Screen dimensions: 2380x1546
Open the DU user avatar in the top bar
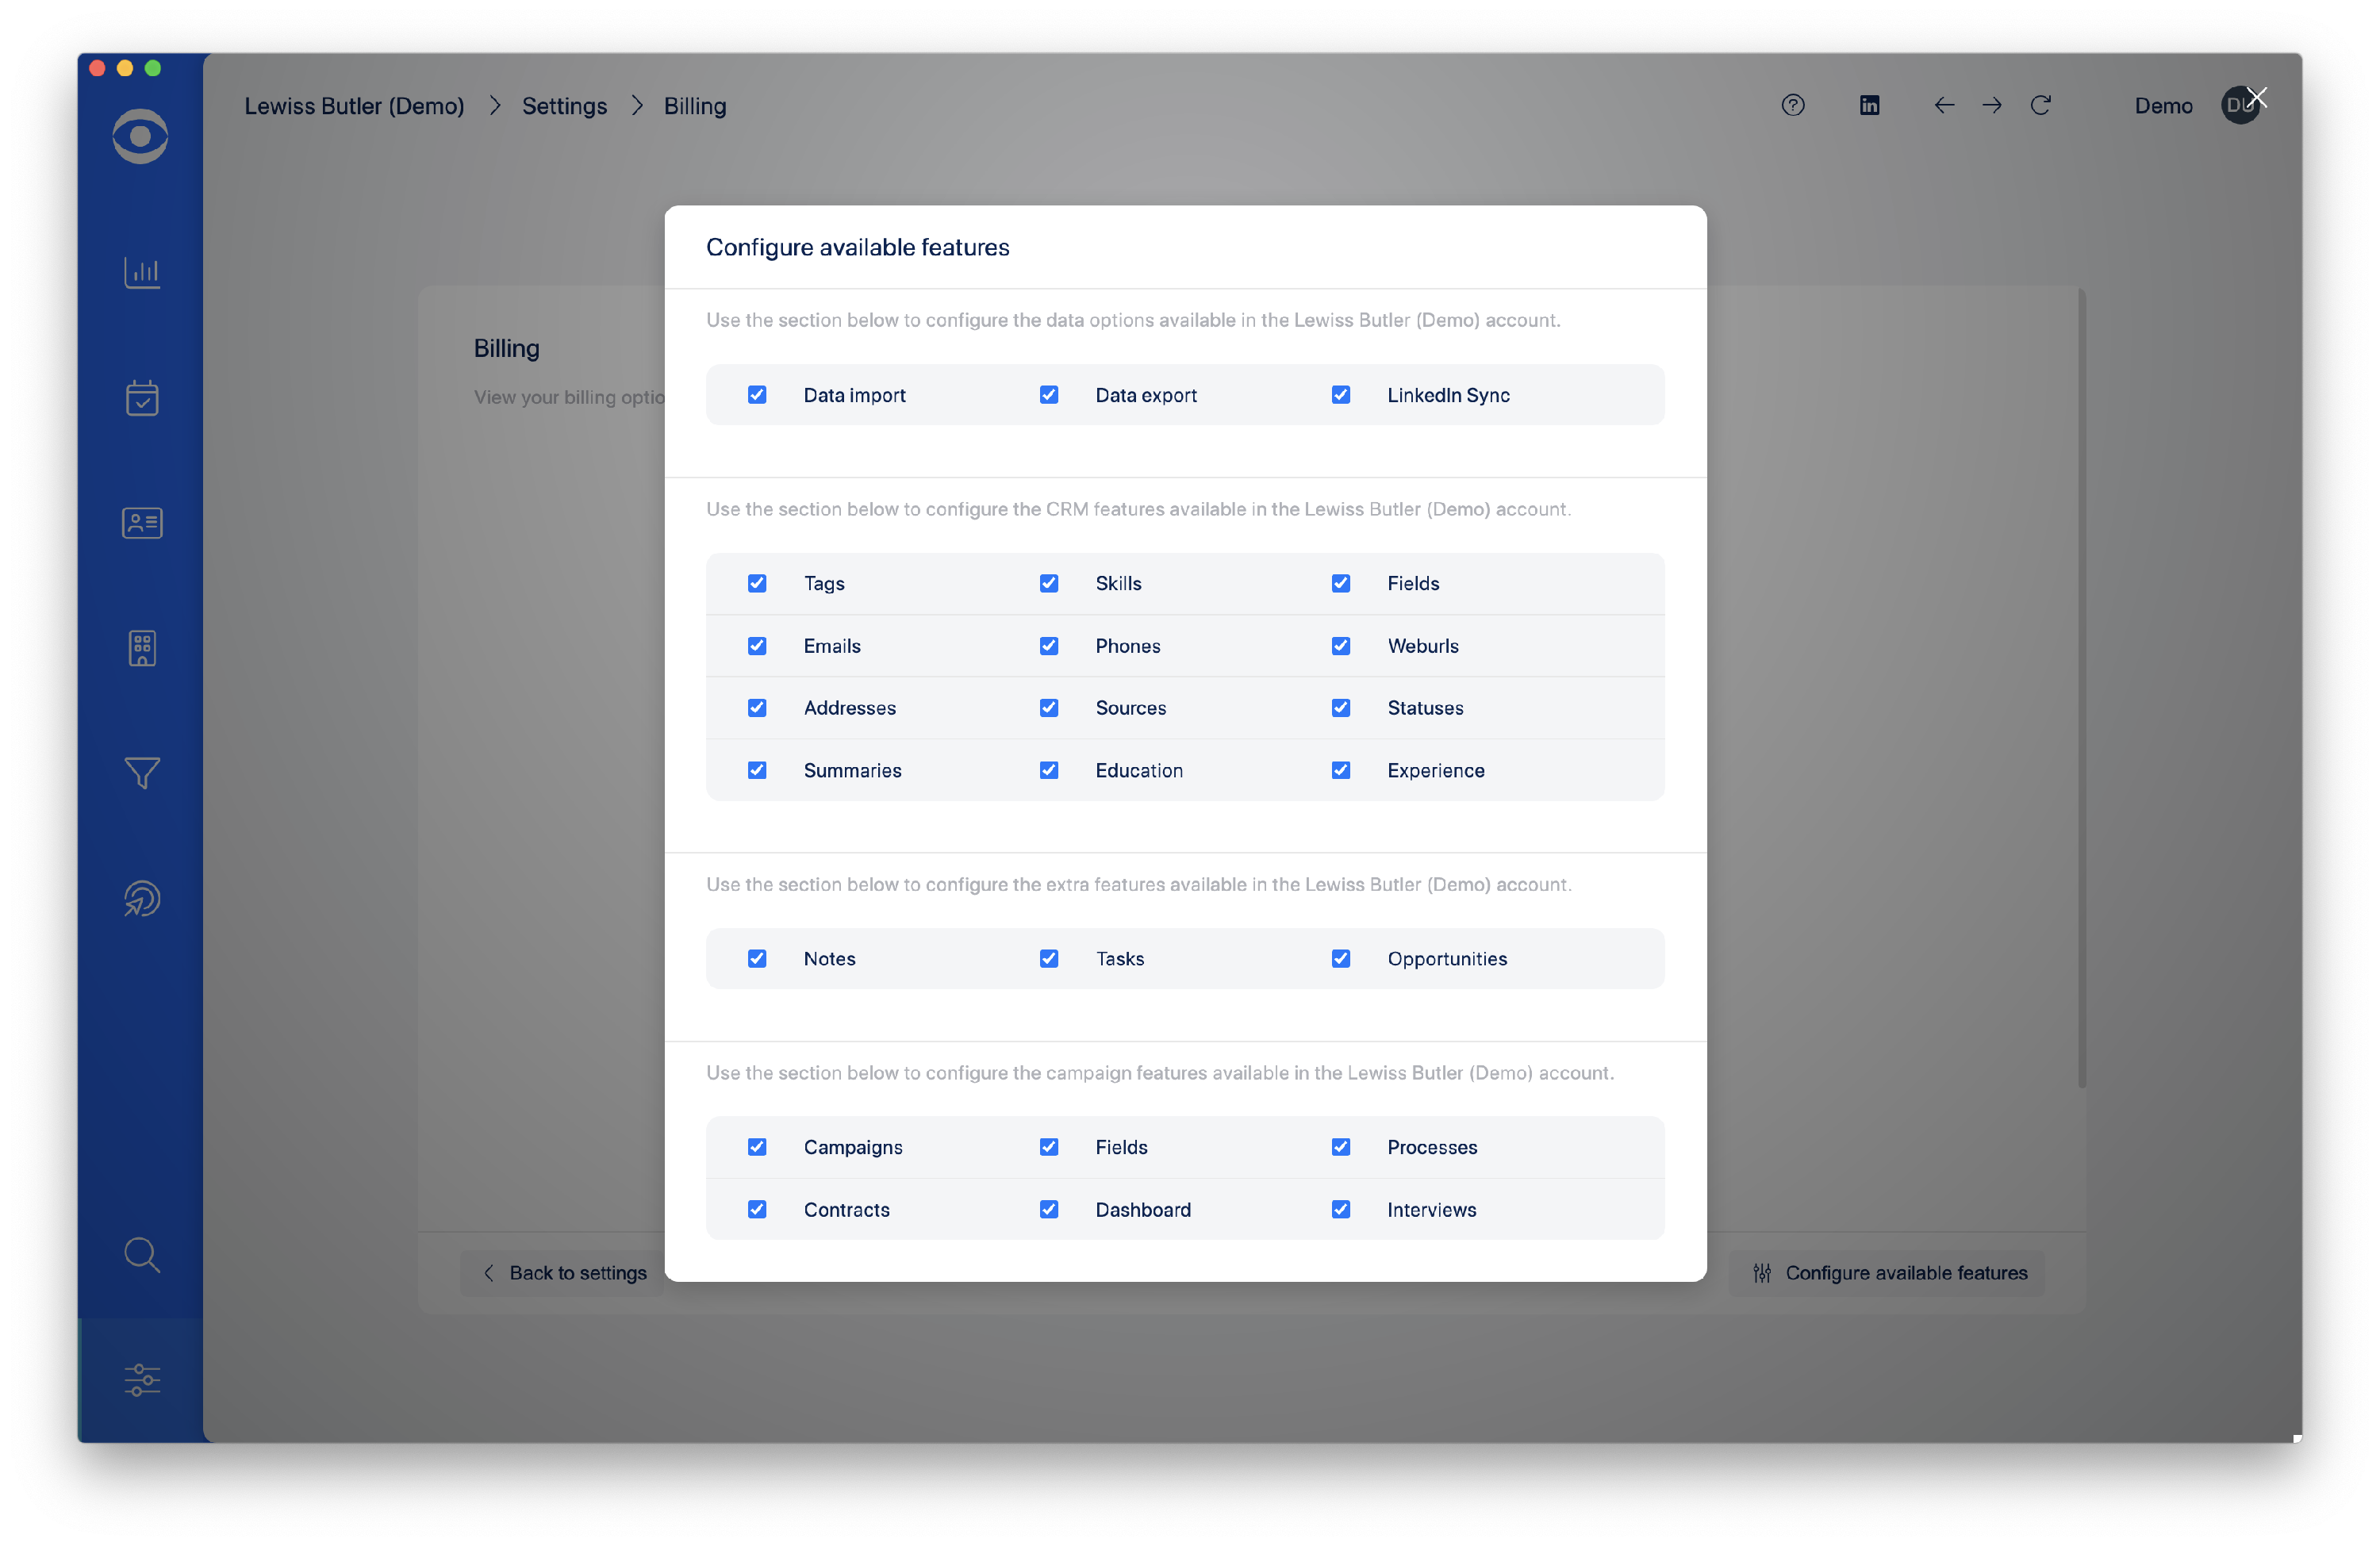pos(2243,105)
